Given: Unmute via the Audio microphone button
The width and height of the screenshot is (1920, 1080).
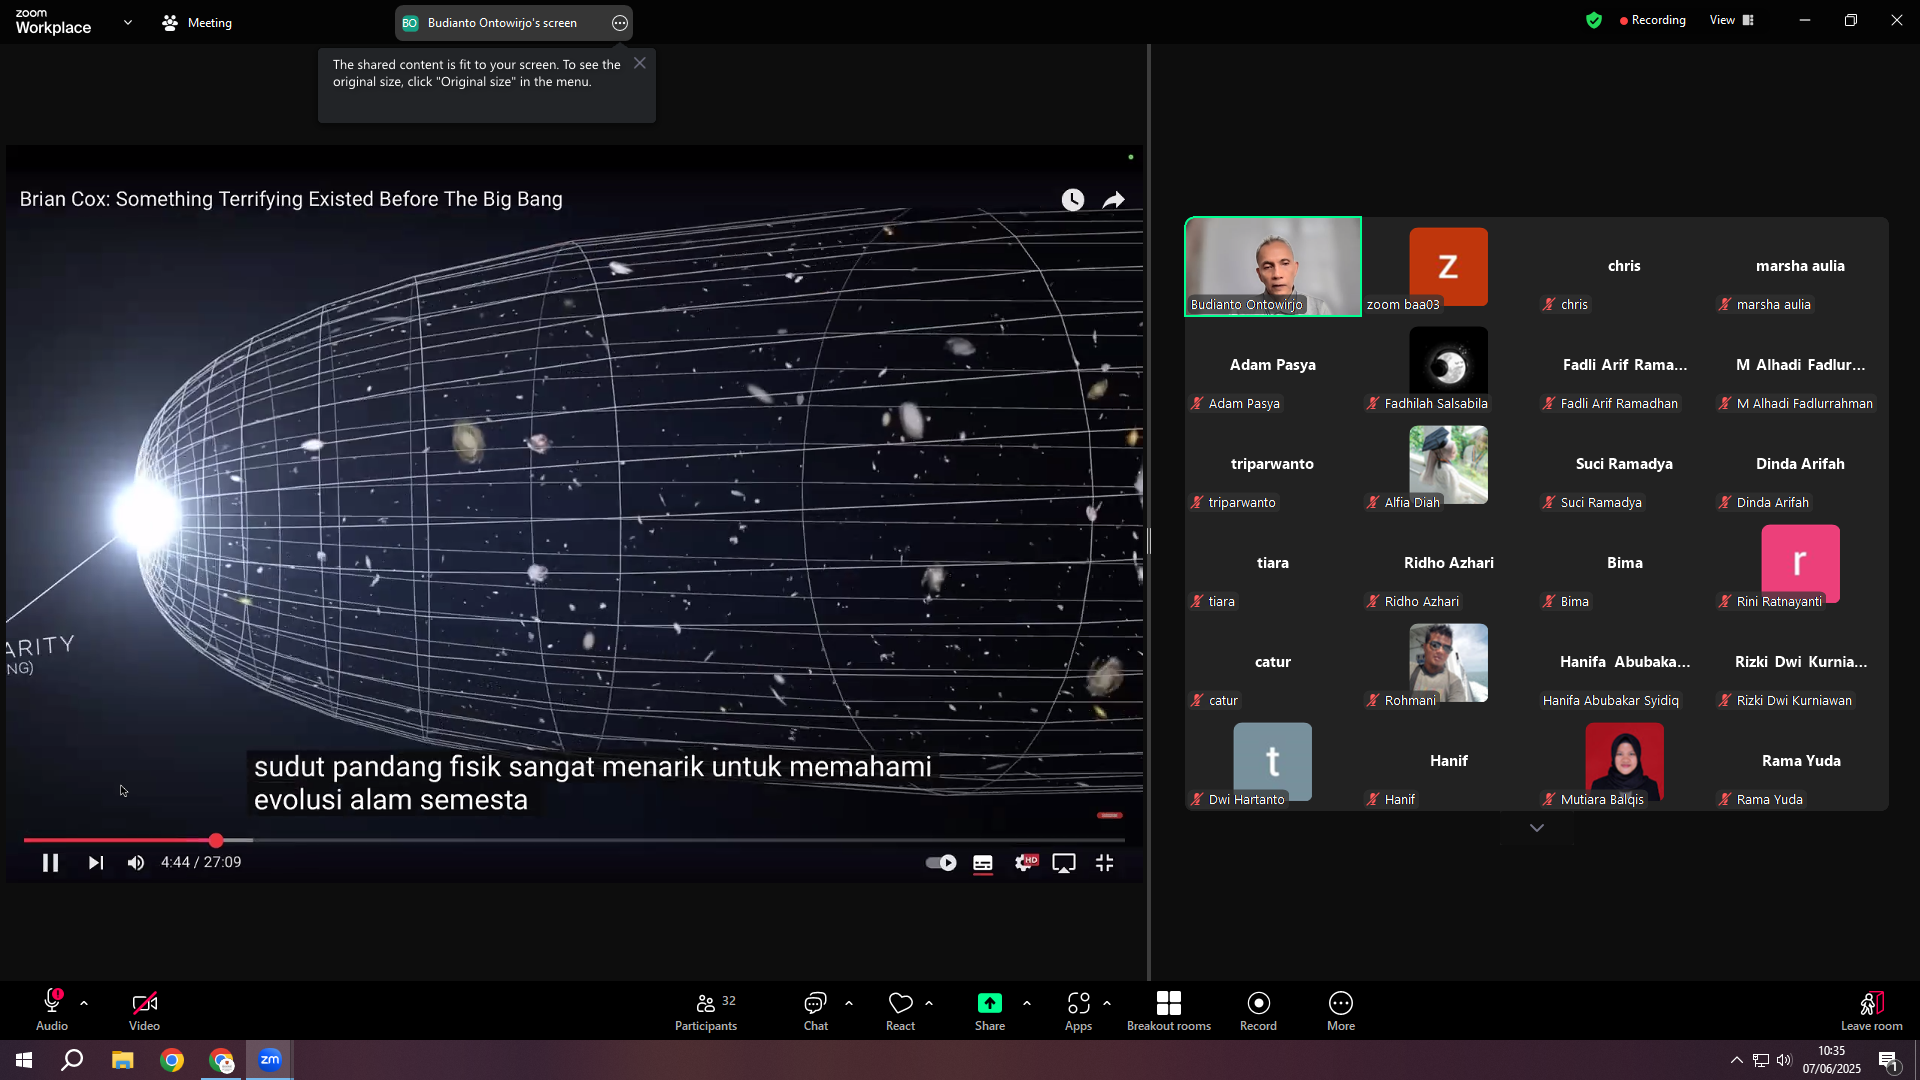Looking at the screenshot, I should click(x=52, y=1010).
